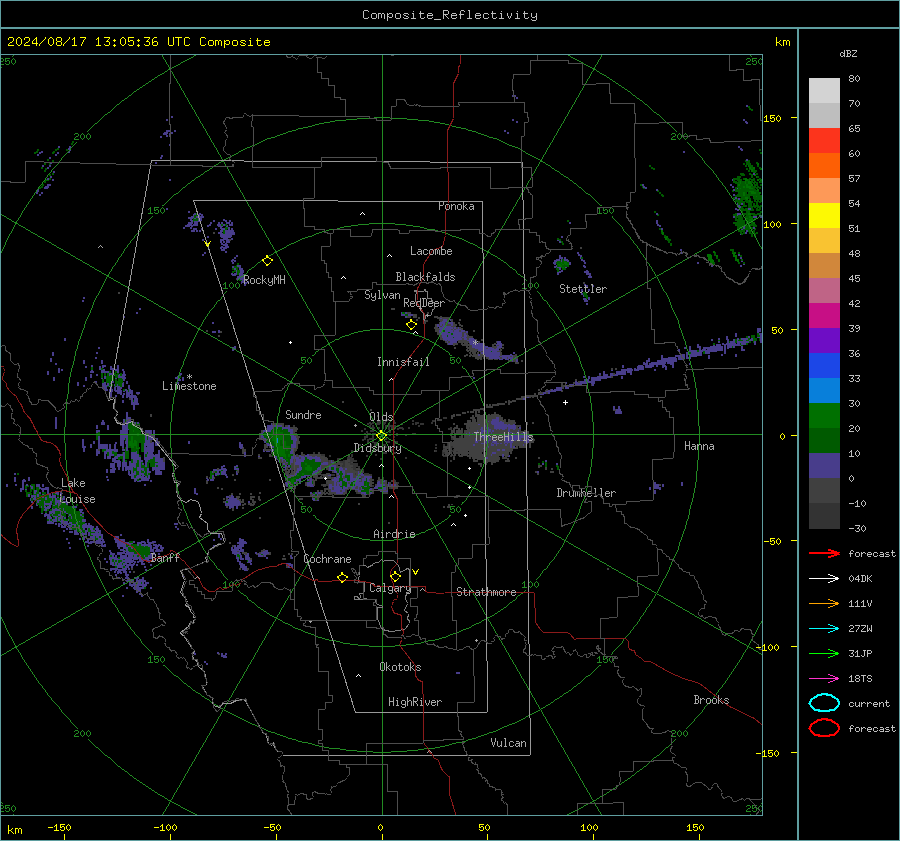Select the Sylvan label on map
Viewport: 900px width, 841px height.
click(x=382, y=295)
